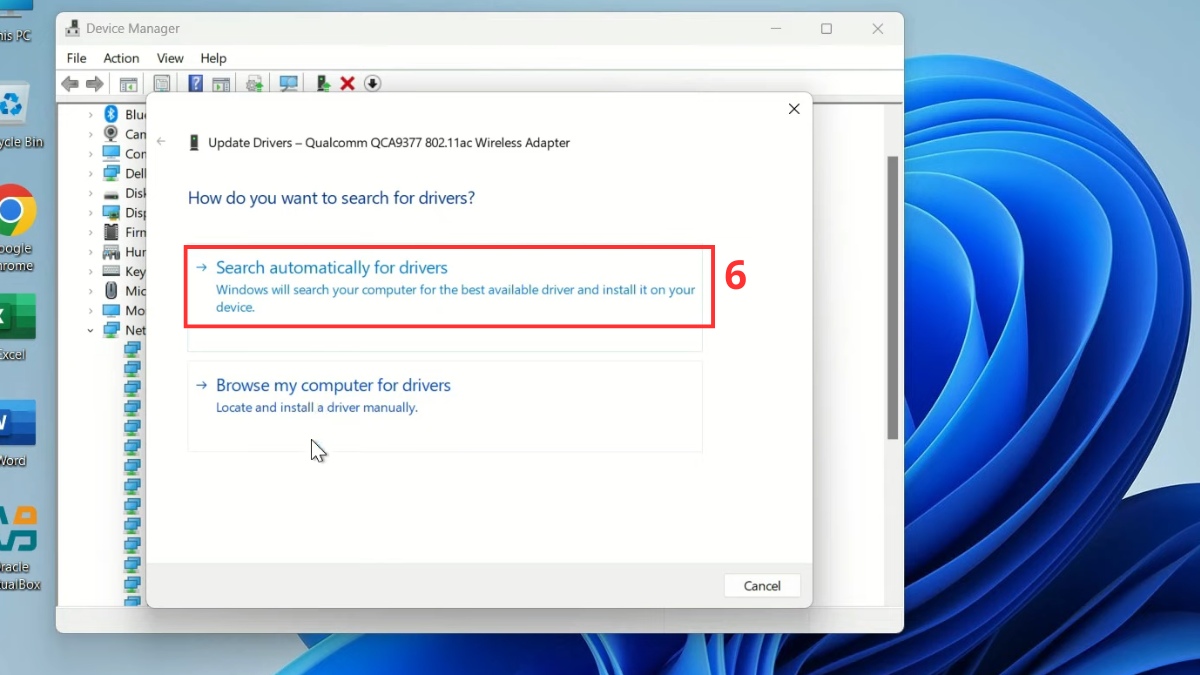Expand the Firmware category chevron
Viewport: 1200px width, 675px height.
coord(90,232)
